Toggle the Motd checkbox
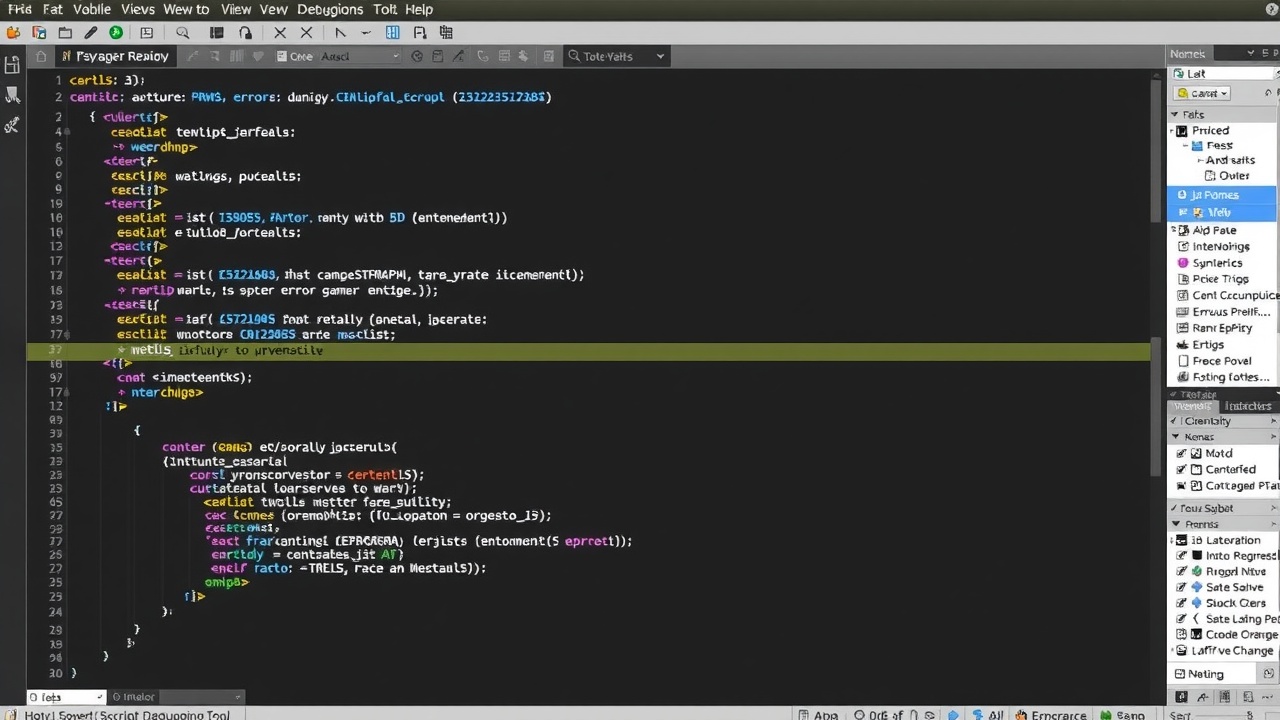The width and height of the screenshot is (1280, 720). click(x=1182, y=453)
